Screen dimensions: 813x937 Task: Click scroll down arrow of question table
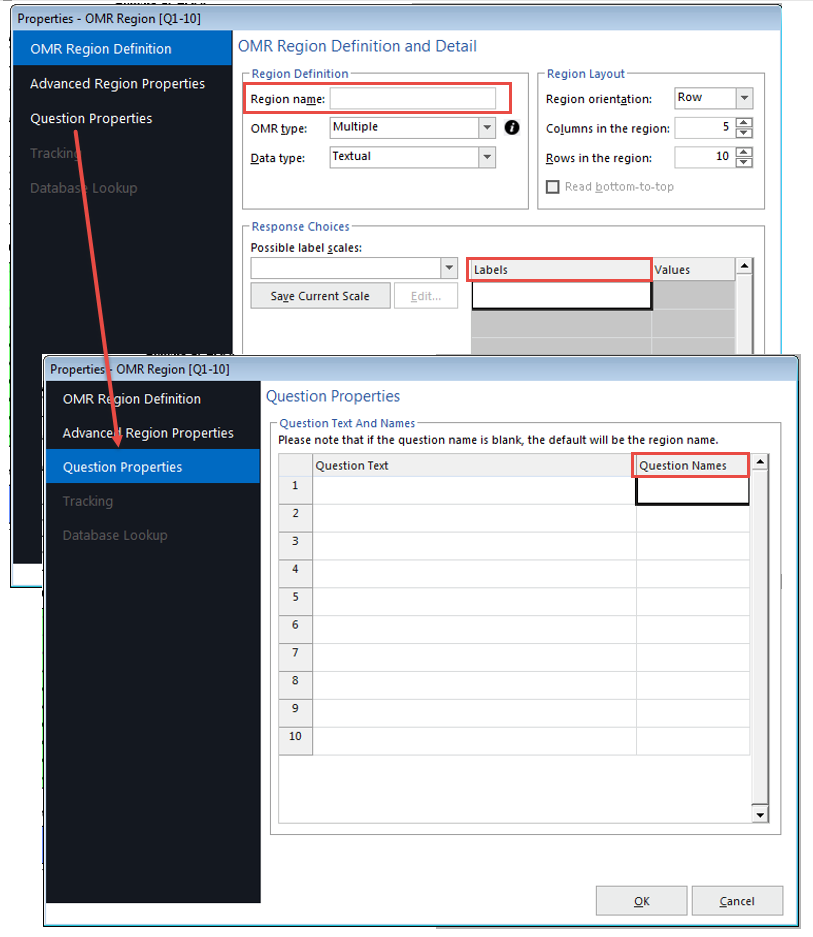[x=760, y=814]
